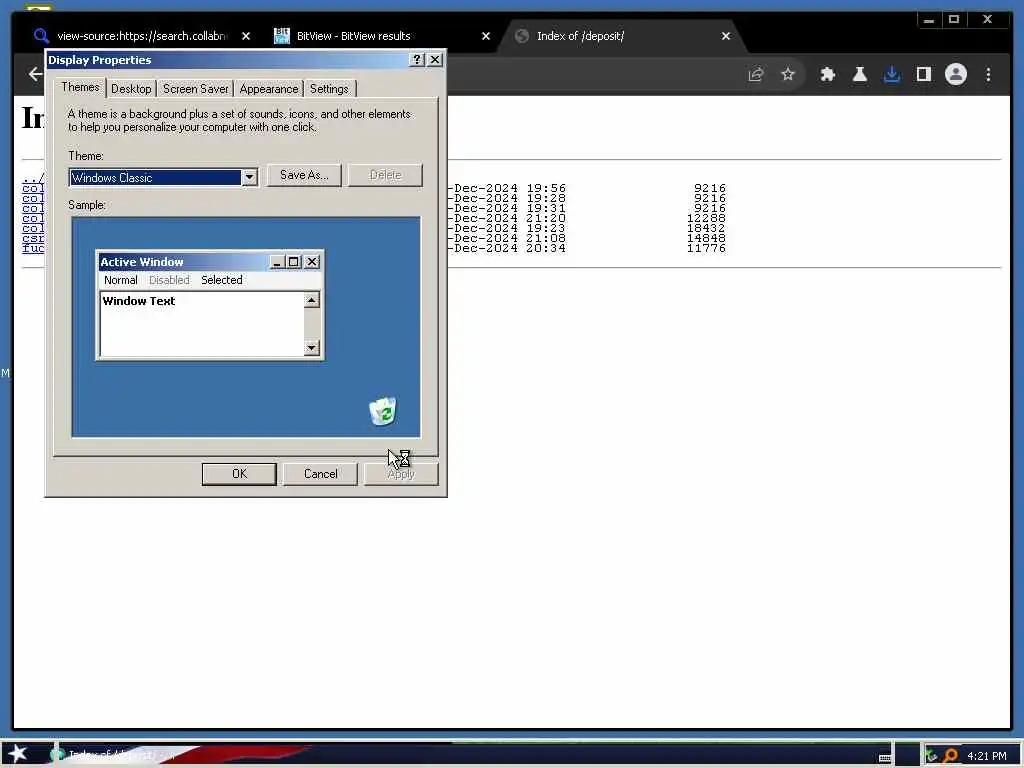Toggle the browser side panel icon
The image size is (1024, 768).
click(923, 74)
